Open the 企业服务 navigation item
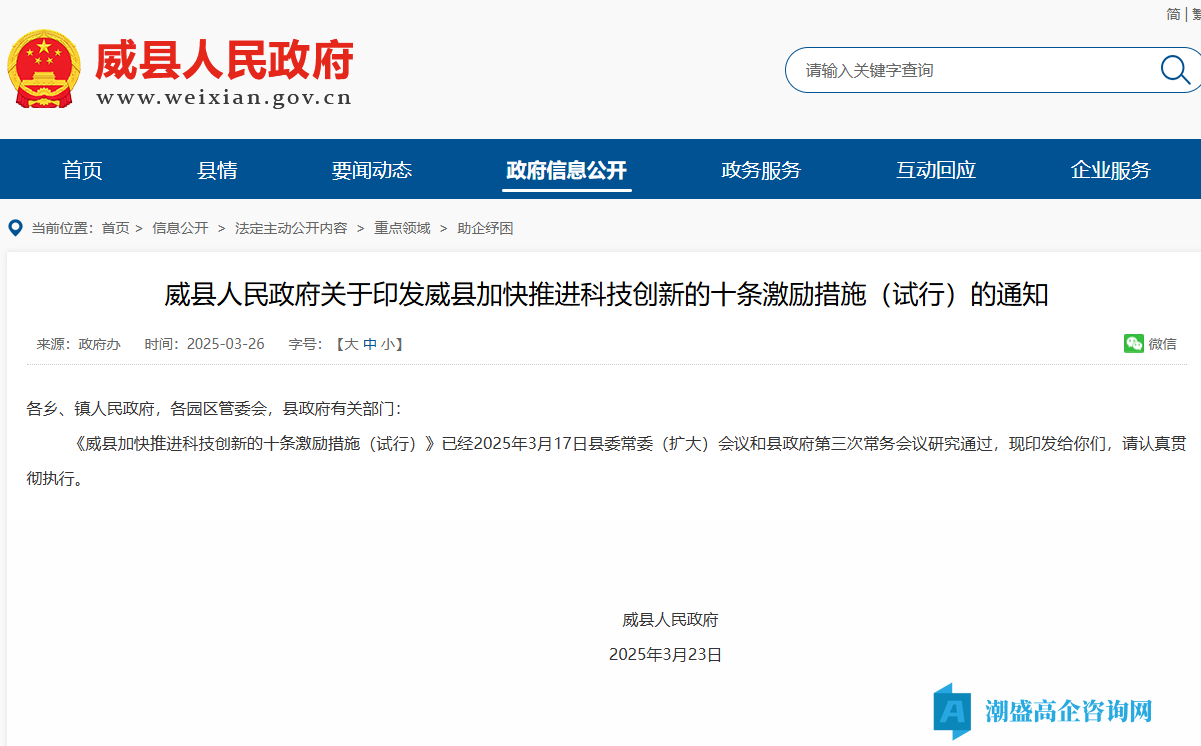Screen dimensions: 1201x746 pos(1110,170)
